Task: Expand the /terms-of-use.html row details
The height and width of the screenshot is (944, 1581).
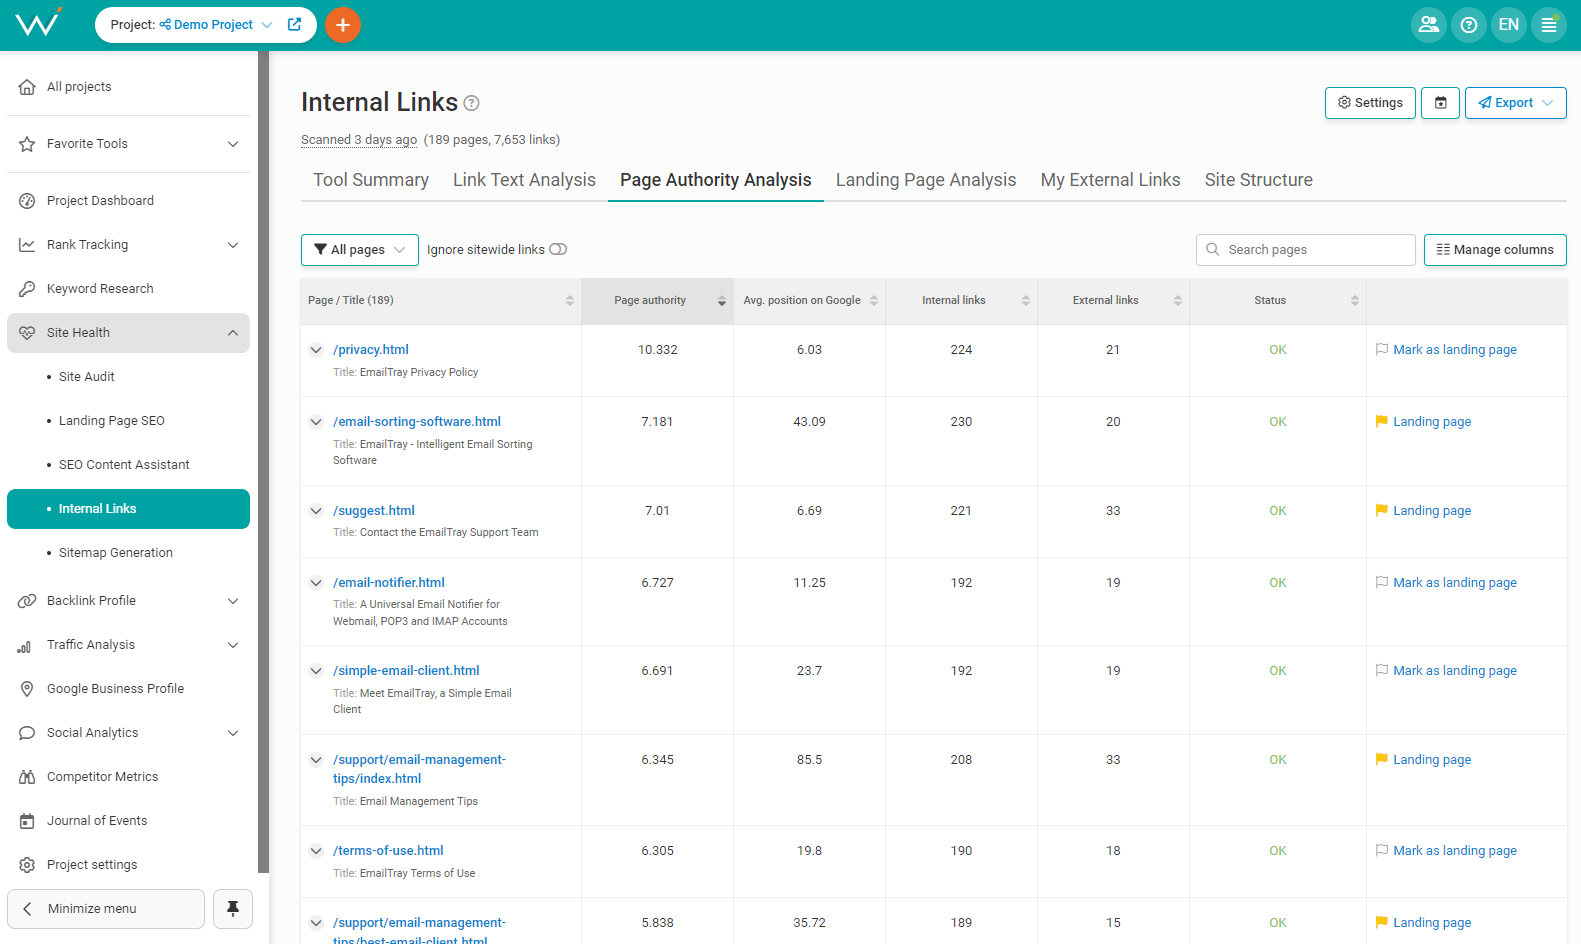Action: (316, 851)
